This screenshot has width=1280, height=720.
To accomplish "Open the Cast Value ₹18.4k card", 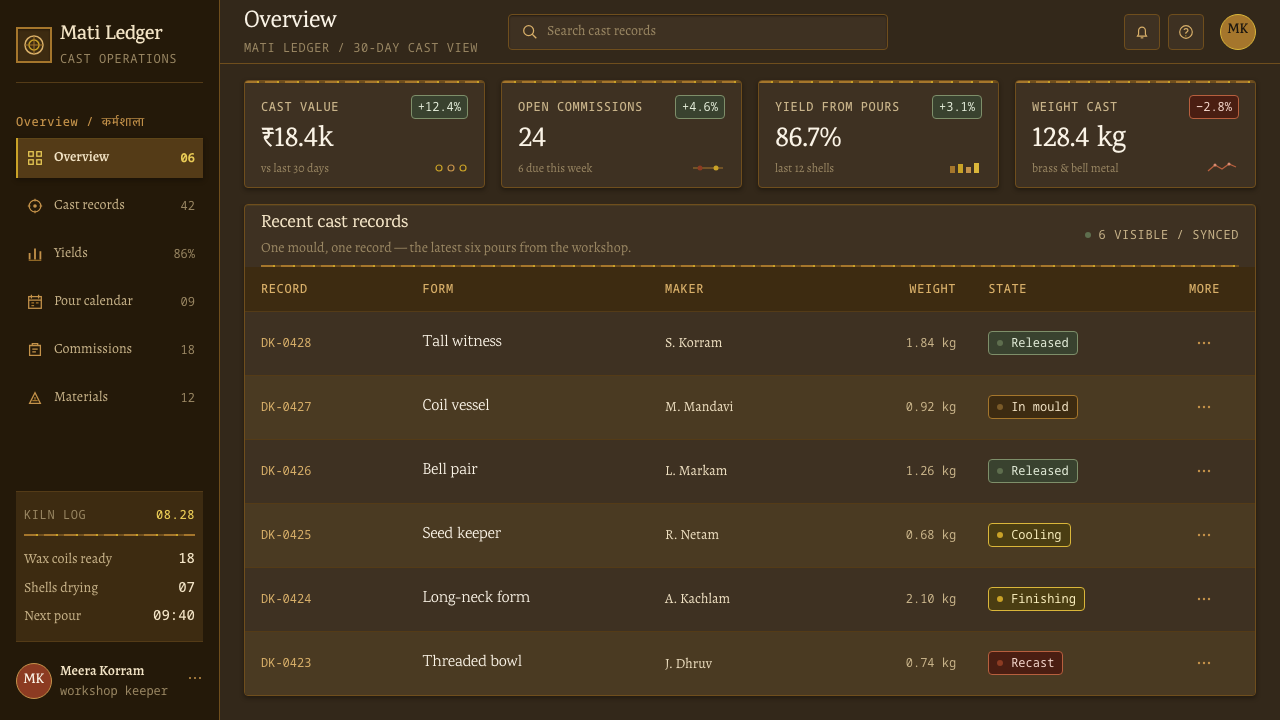I will [x=364, y=134].
